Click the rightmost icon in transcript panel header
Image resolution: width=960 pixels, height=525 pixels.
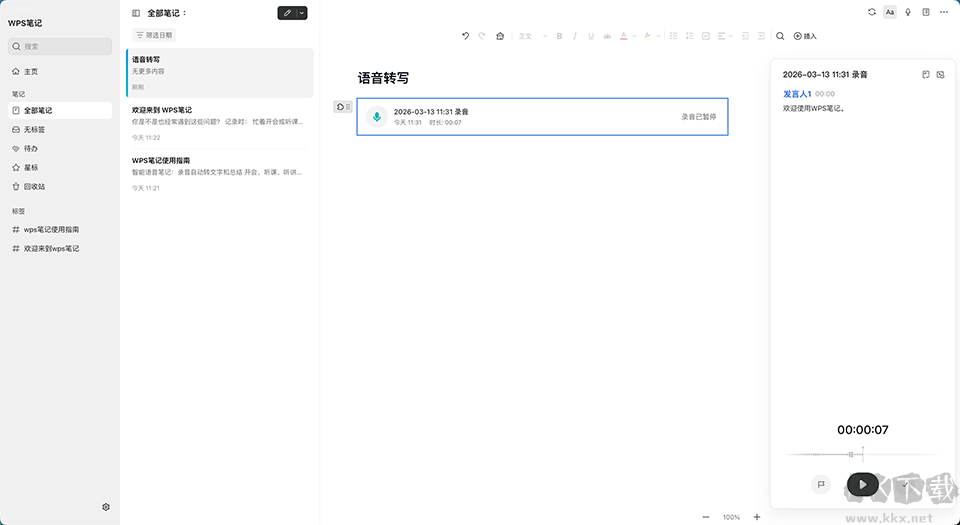940,75
